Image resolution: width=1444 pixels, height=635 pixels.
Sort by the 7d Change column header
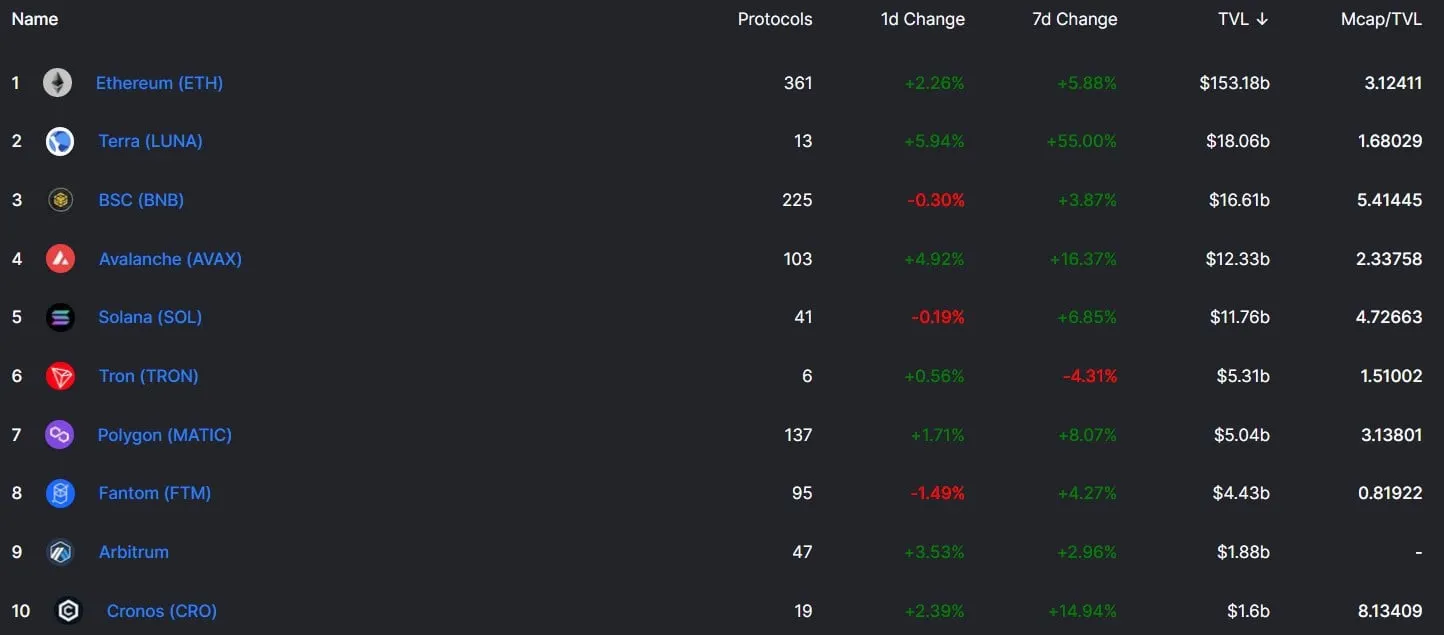pos(1074,19)
